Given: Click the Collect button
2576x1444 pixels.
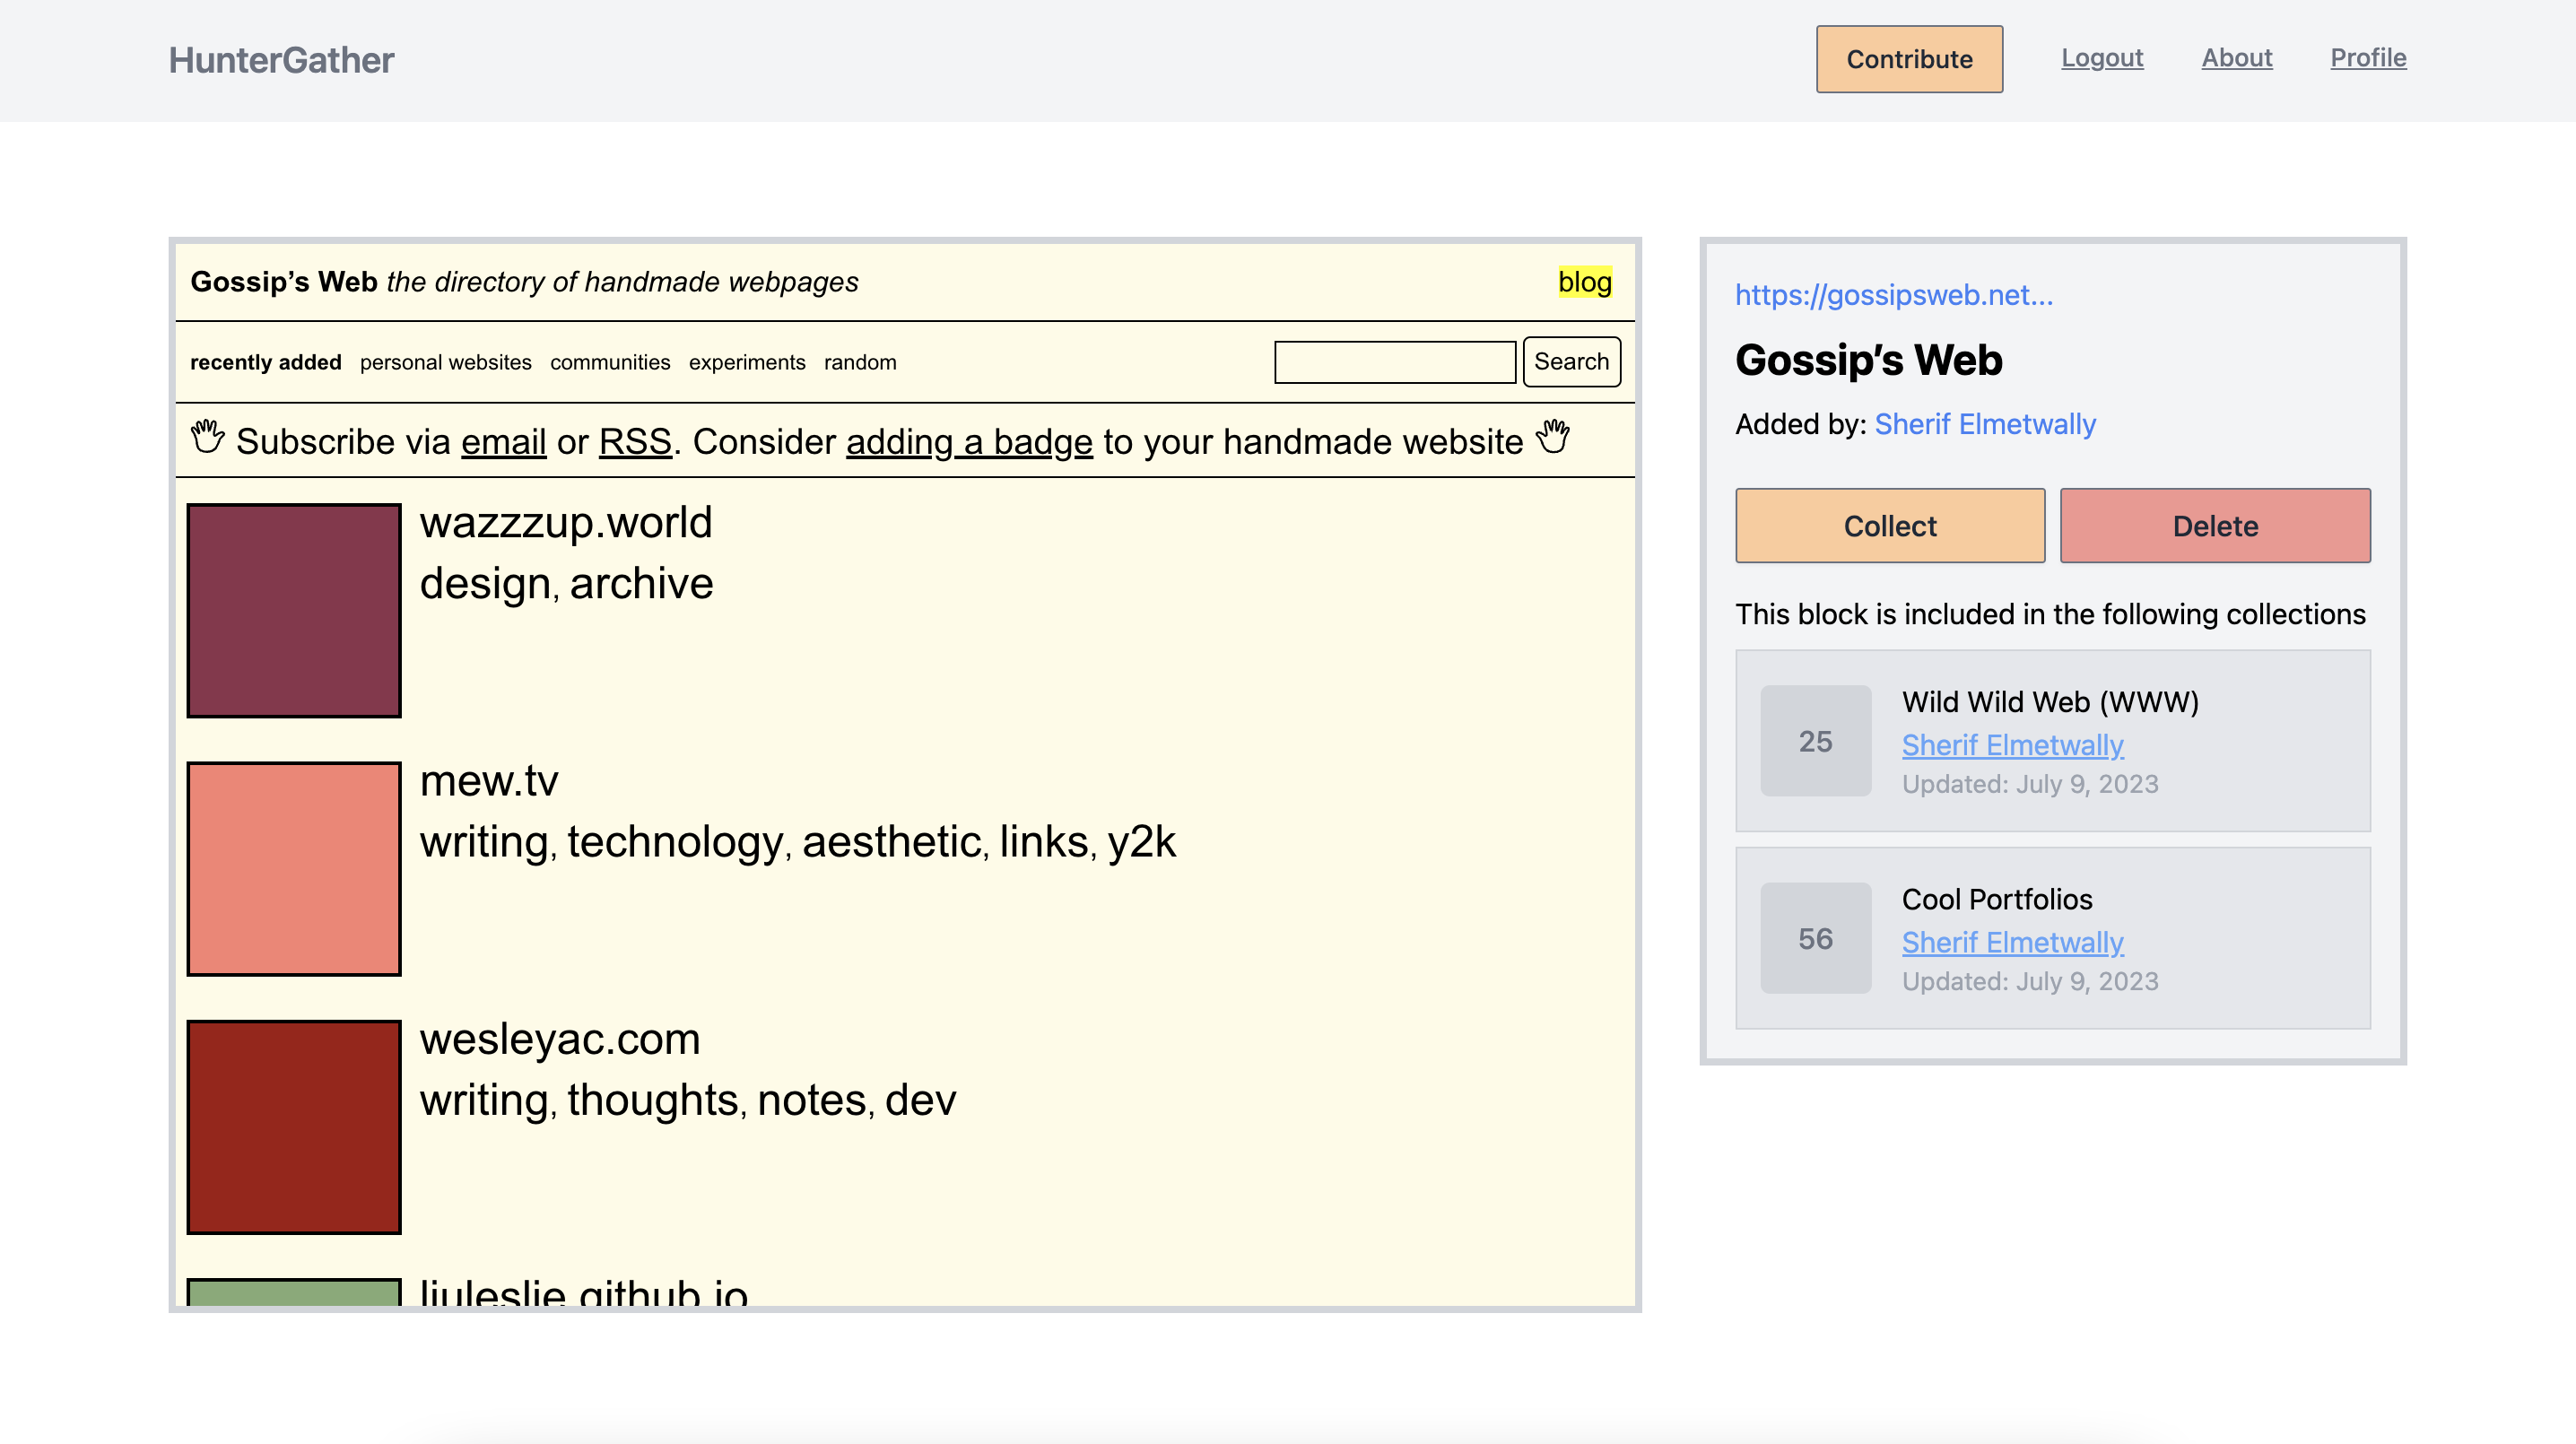Looking at the screenshot, I should (1890, 526).
